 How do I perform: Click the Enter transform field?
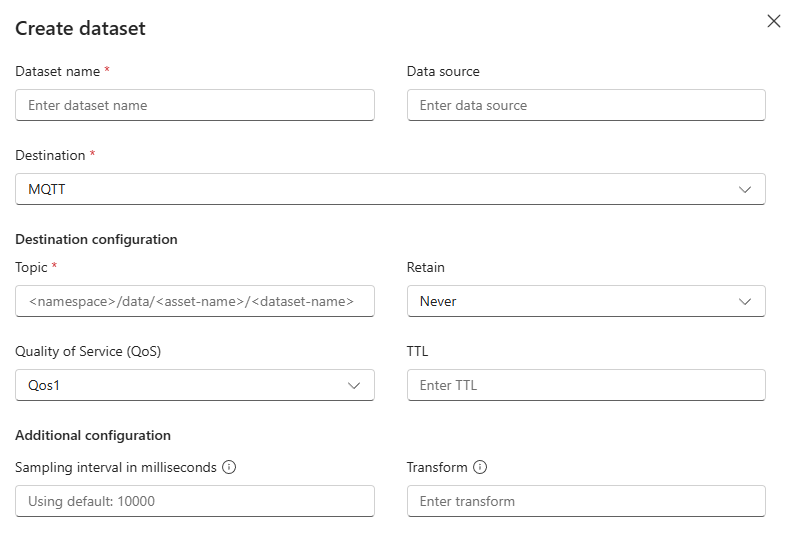[x=586, y=501]
